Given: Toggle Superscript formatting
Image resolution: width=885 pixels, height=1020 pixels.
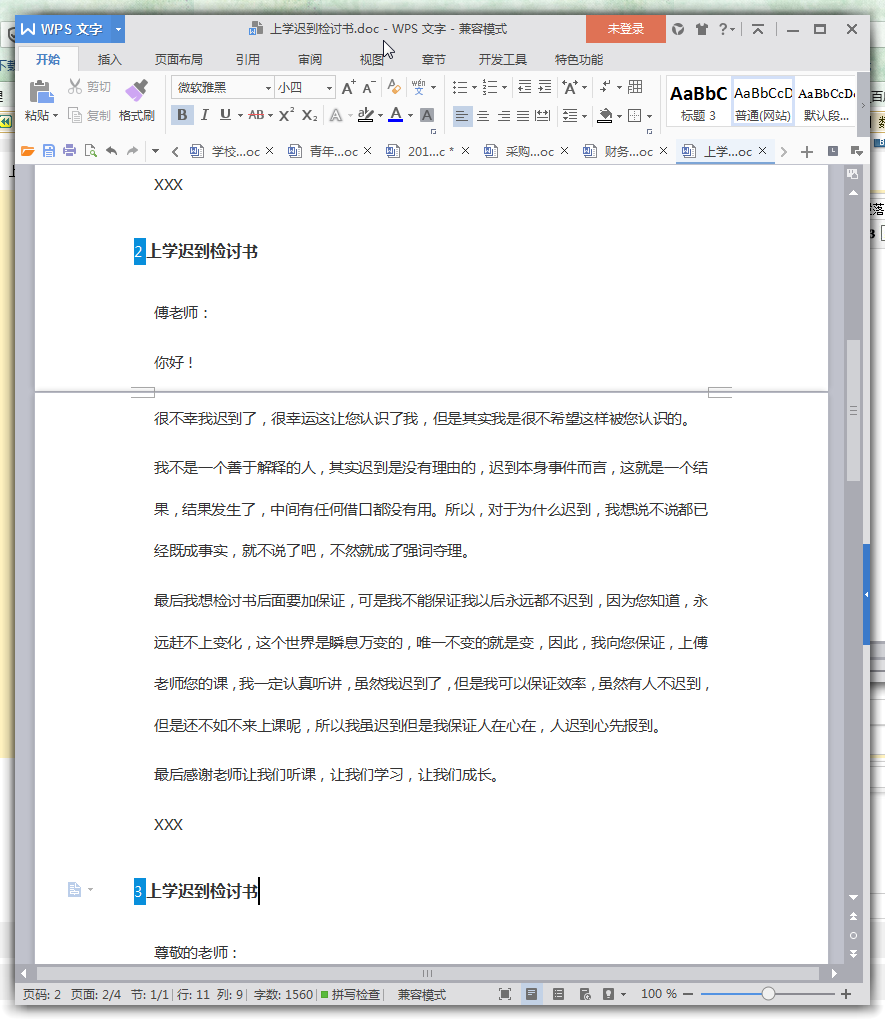Looking at the screenshot, I should [286, 115].
